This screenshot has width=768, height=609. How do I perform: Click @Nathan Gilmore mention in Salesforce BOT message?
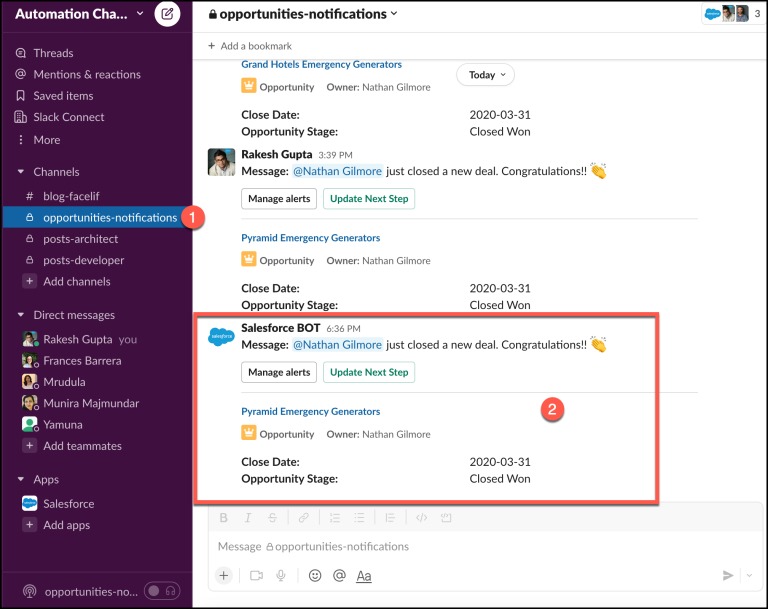(337, 345)
